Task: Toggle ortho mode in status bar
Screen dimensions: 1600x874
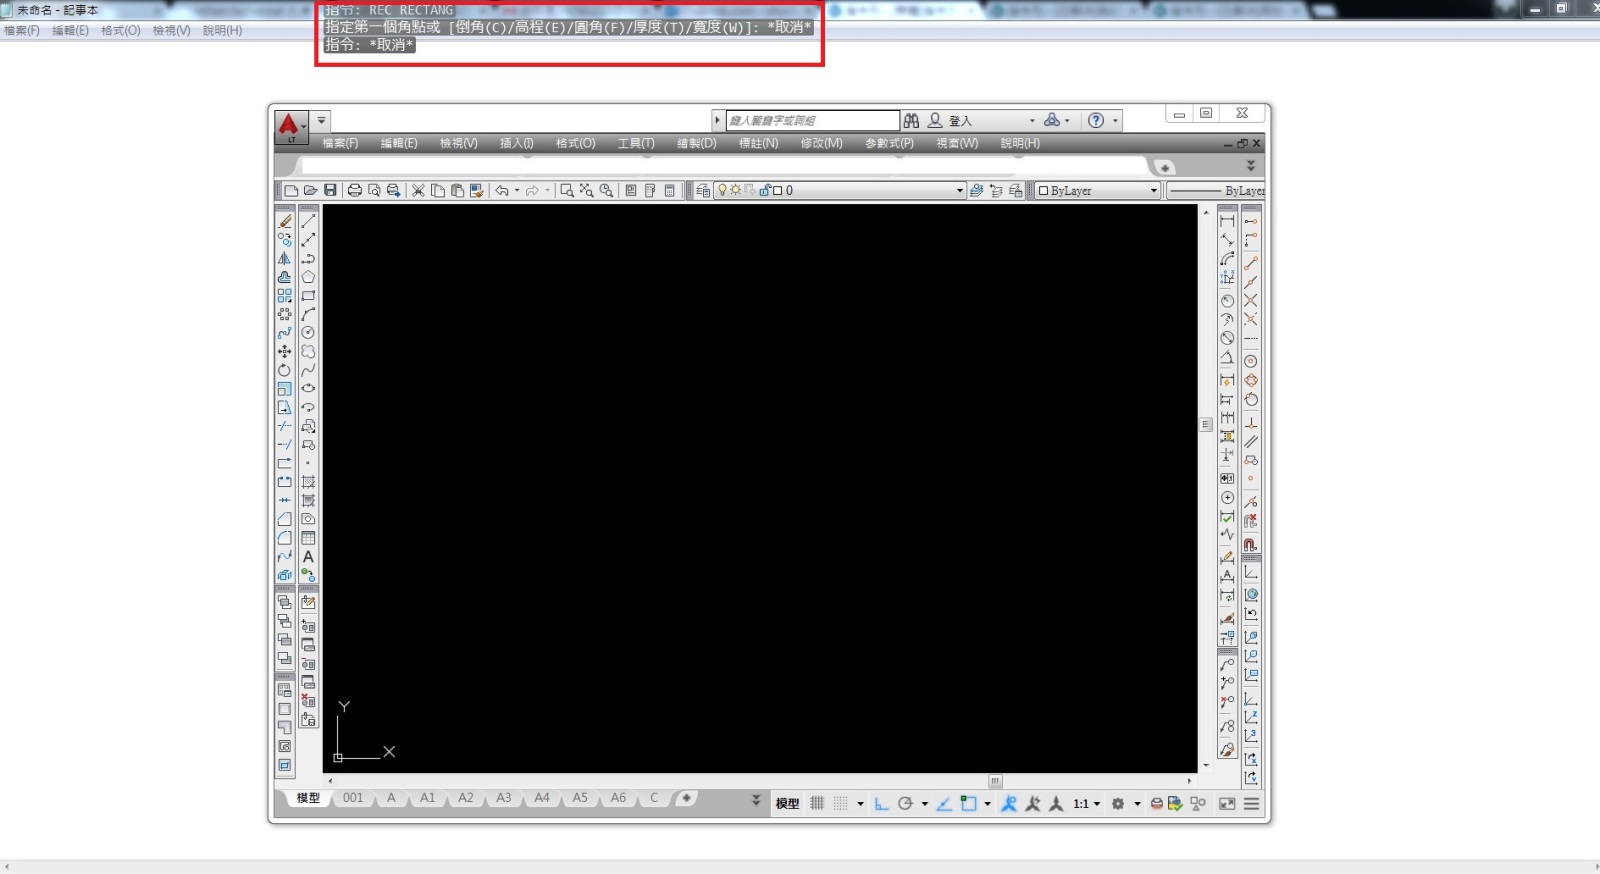Action: coord(881,803)
